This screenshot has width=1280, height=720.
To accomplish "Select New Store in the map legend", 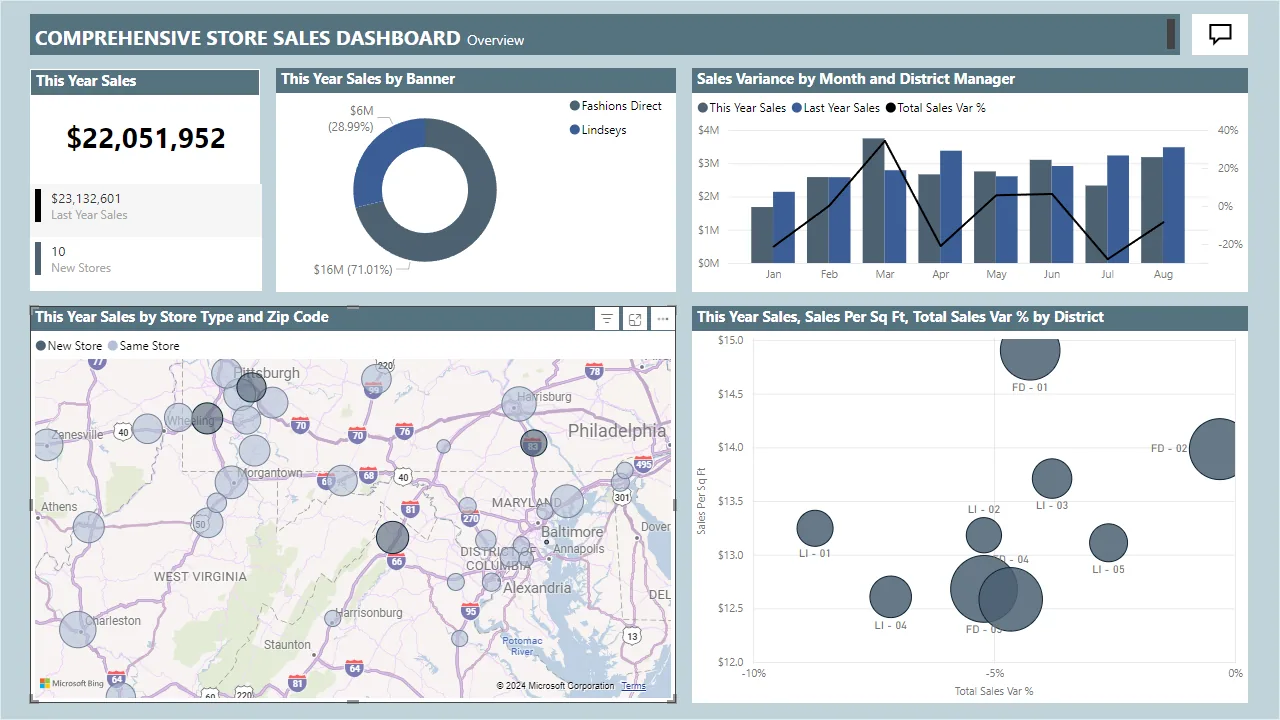I will 69,346.
